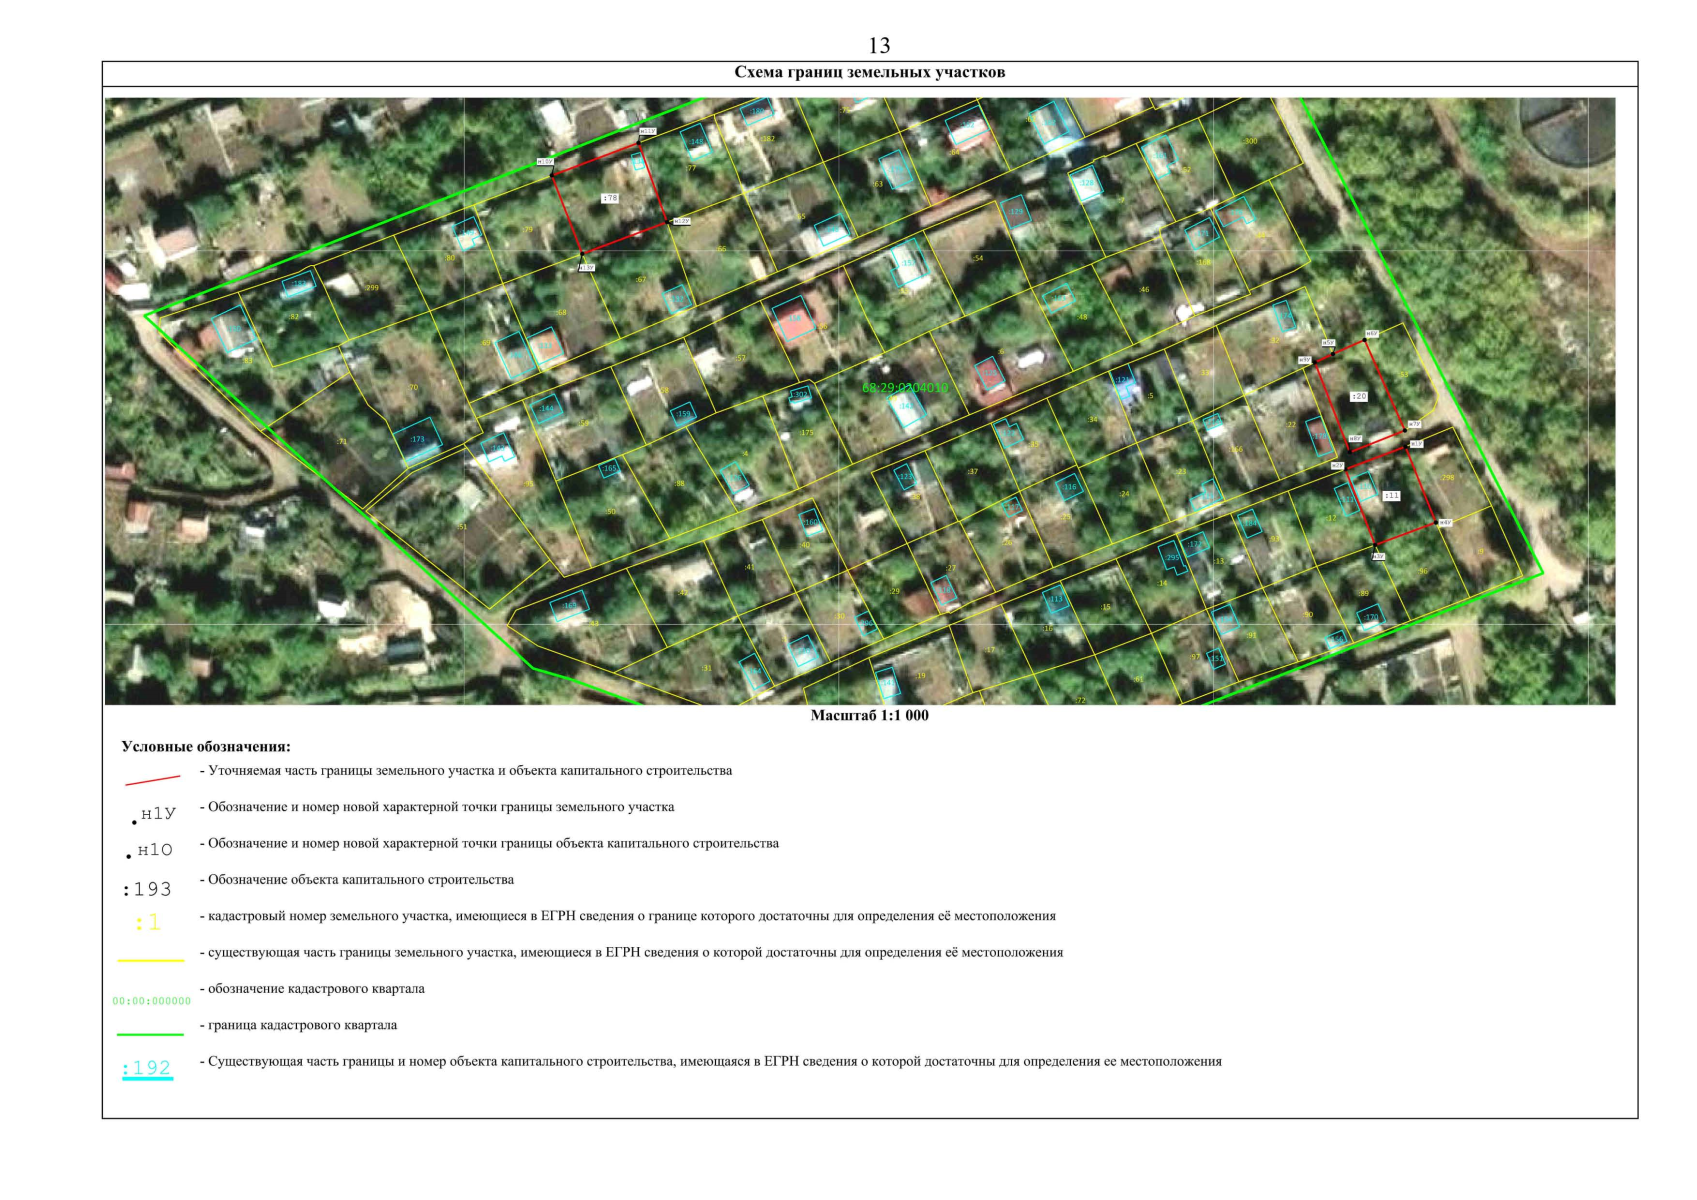The image size is (1697, 1200).
Task: Click the green cadastral quarter number on map
Action: (904, 387)
